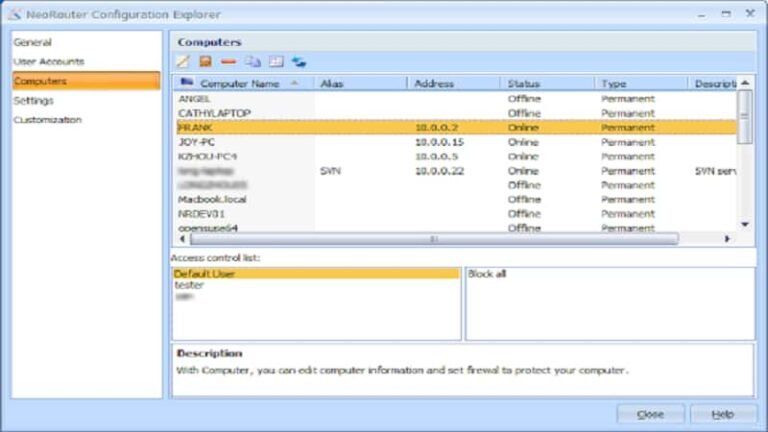This screenshot has width=768, height=432.
Task: Click the Address column header
Action: pyautogui.click(x=454, y=84)
